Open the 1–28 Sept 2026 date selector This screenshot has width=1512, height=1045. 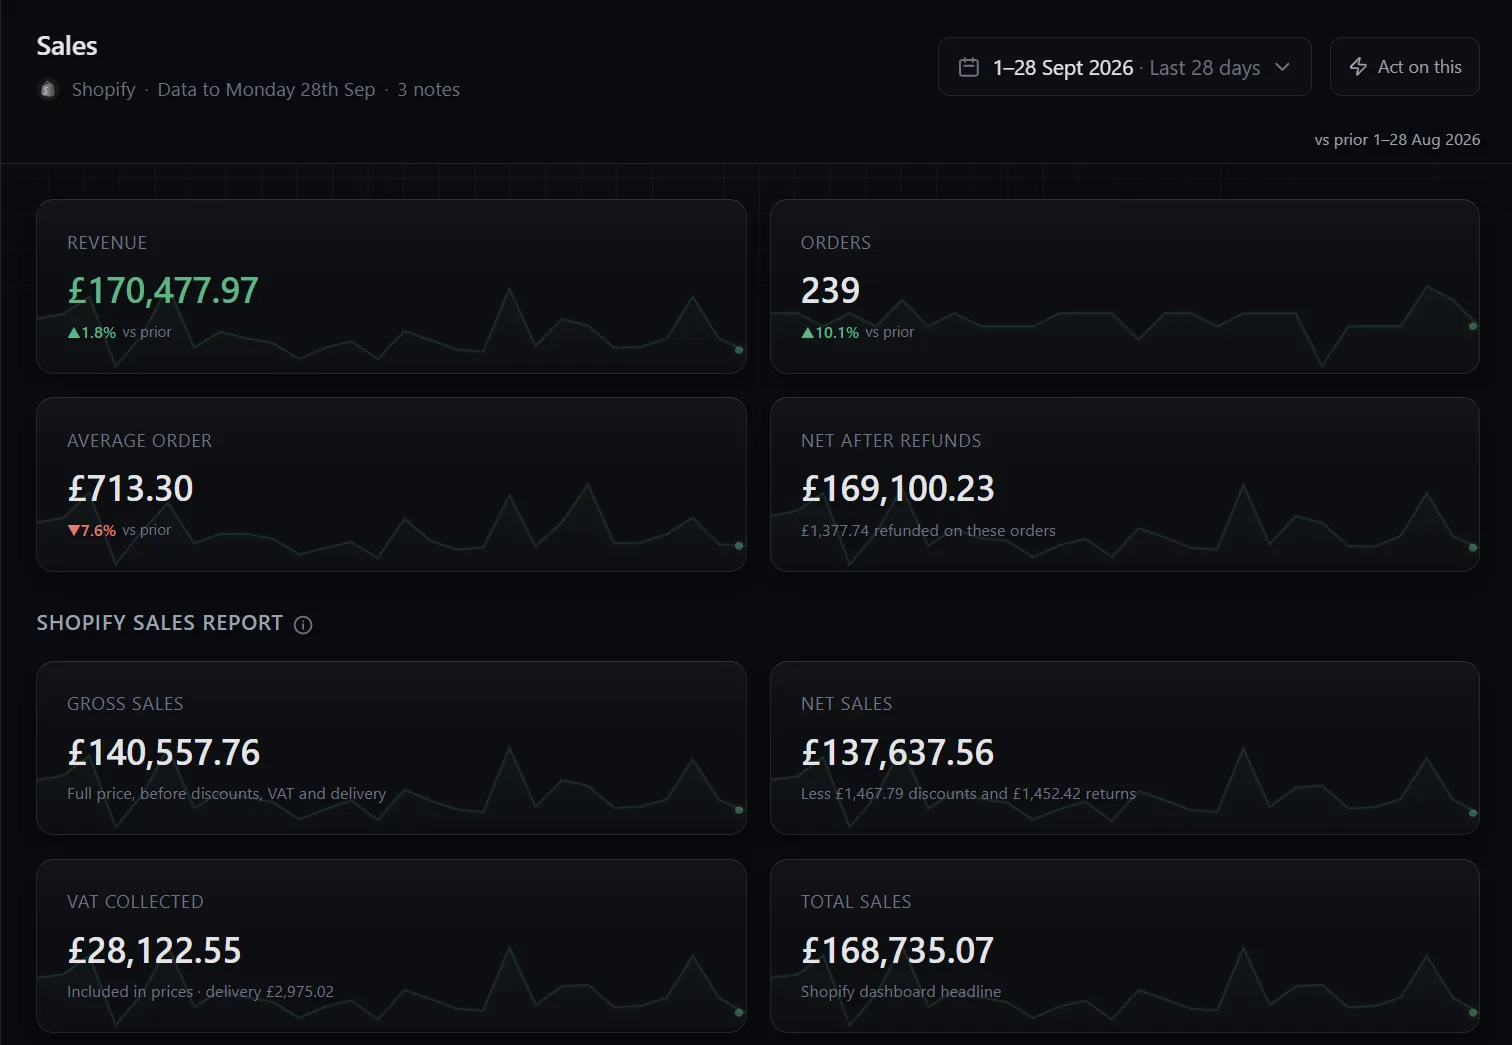[1124, 67]
